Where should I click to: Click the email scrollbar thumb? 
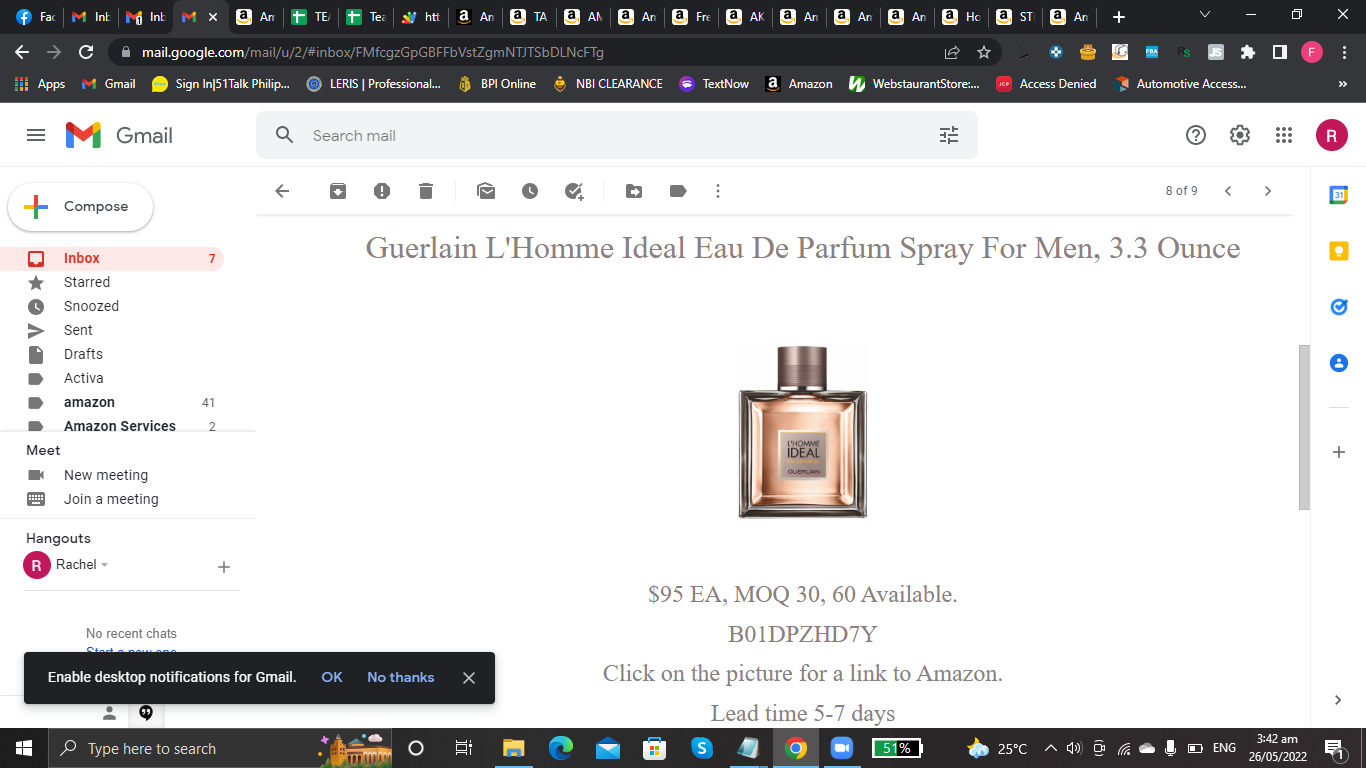click(1304, 427)
